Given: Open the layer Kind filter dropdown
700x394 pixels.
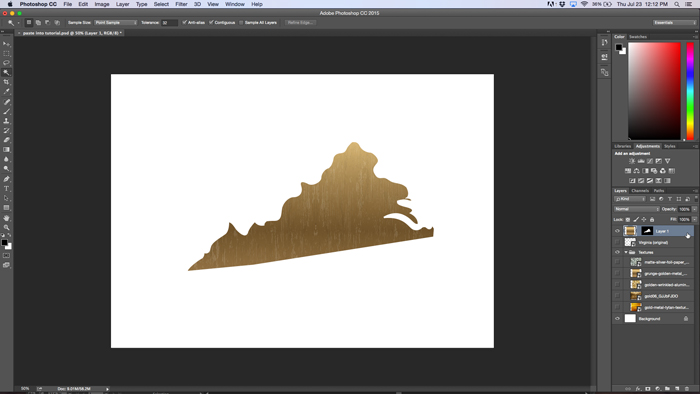Looking at the screenshot, I should click(x=630, y=199).
